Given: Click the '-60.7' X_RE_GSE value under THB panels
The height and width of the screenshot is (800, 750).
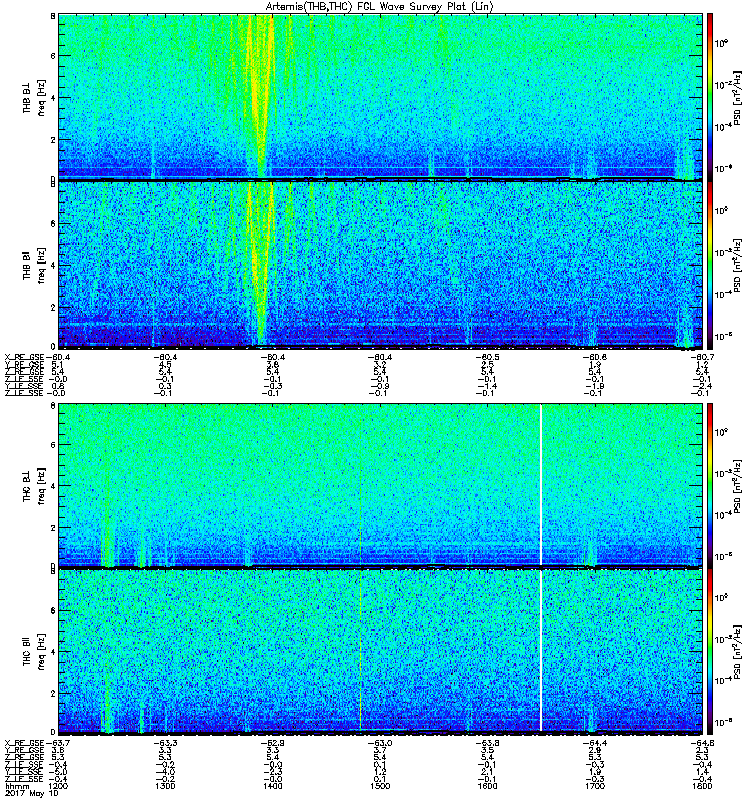Looking at the screenshot, I should (702, 357).
